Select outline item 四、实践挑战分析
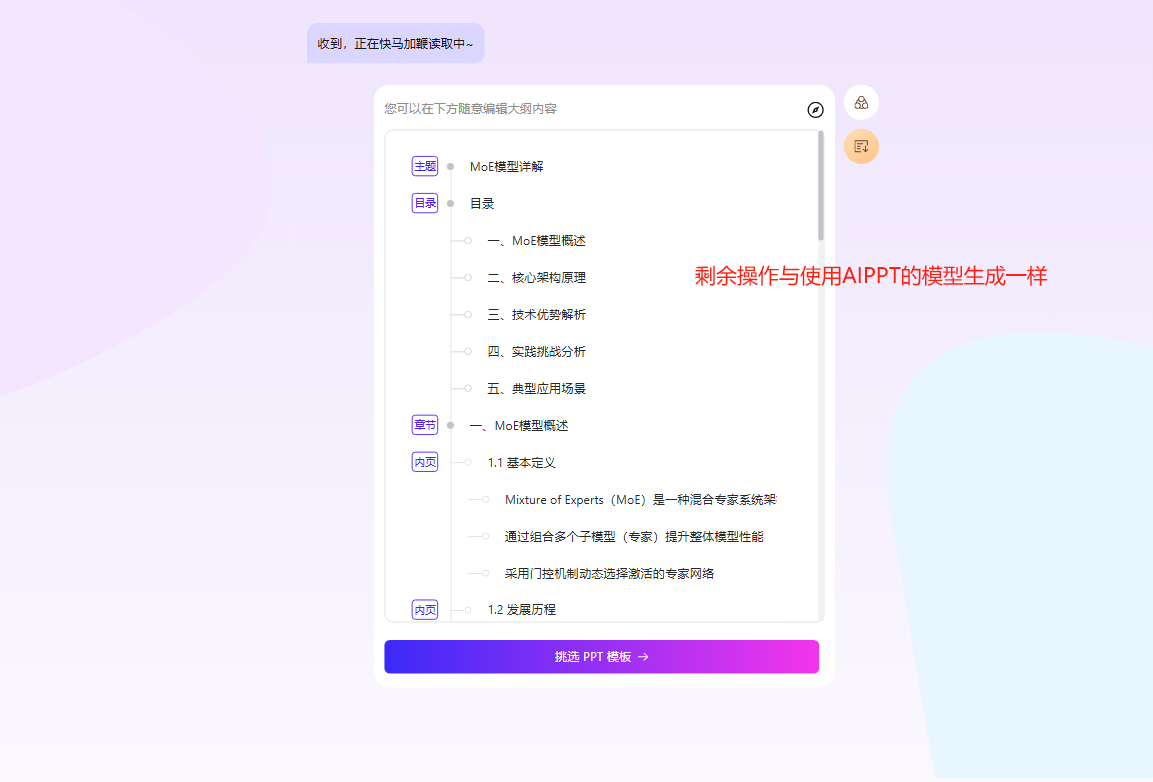This screenshot has width=1153, height=782. [536, 352]
